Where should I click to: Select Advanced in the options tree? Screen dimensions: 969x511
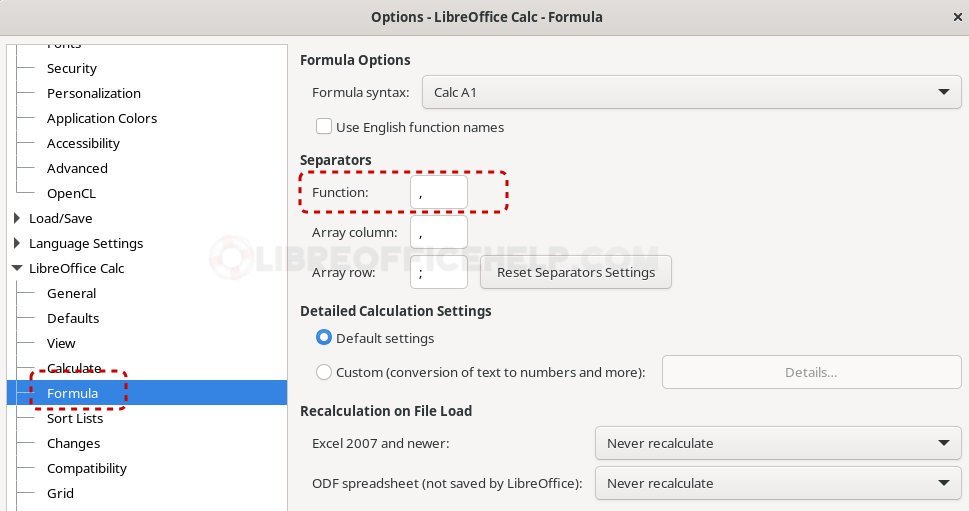pos(77,168)
